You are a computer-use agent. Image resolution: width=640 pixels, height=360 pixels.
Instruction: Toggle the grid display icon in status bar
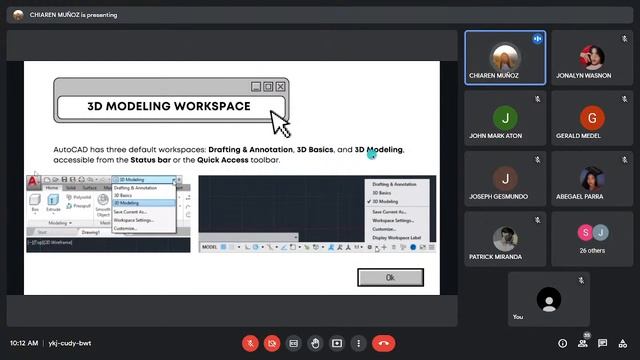point(223,247)
